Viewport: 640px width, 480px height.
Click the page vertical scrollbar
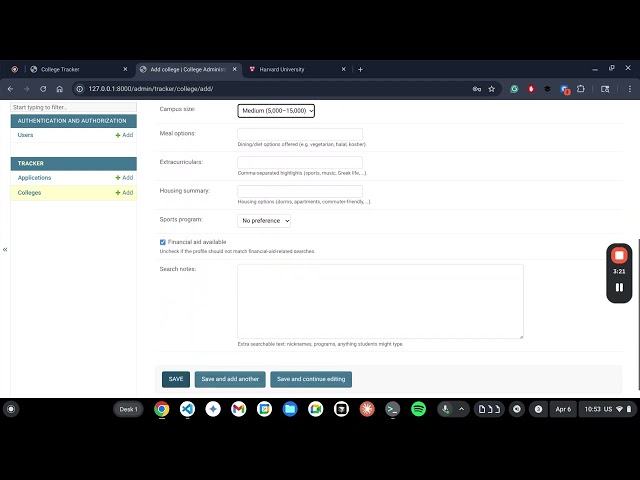pos(638,314)
